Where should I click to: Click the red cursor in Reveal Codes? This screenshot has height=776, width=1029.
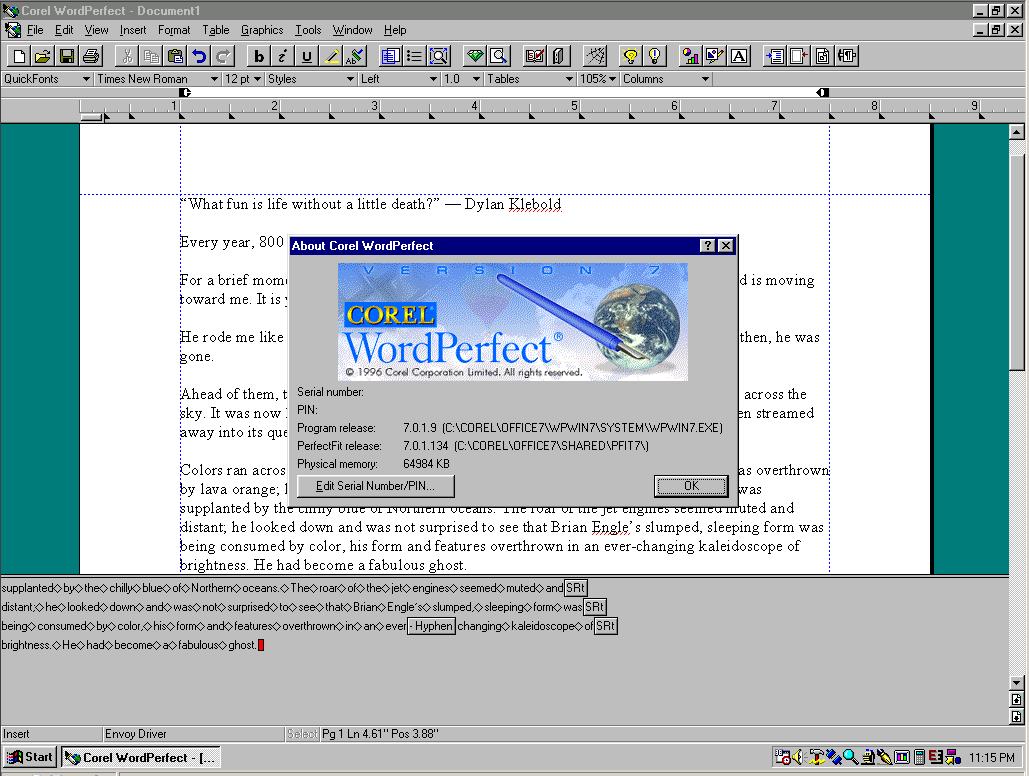pos(261,645)
